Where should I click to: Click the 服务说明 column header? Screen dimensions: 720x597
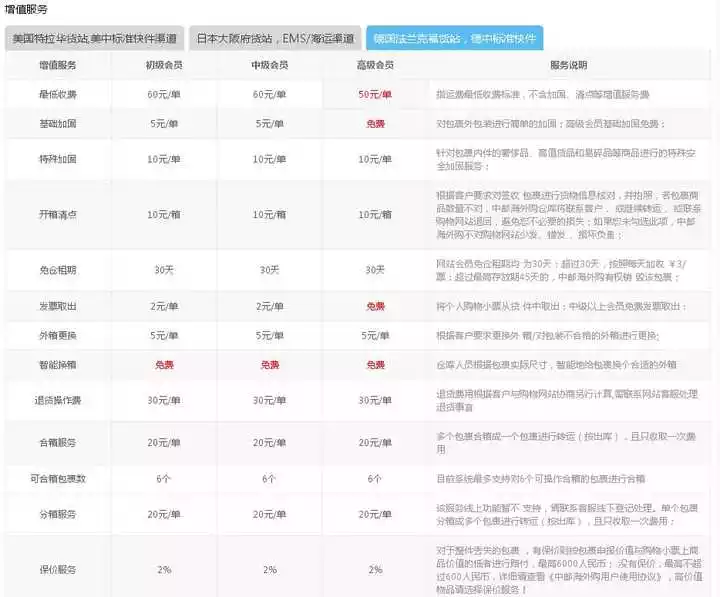pyautogui.click(x=568, y=65)
